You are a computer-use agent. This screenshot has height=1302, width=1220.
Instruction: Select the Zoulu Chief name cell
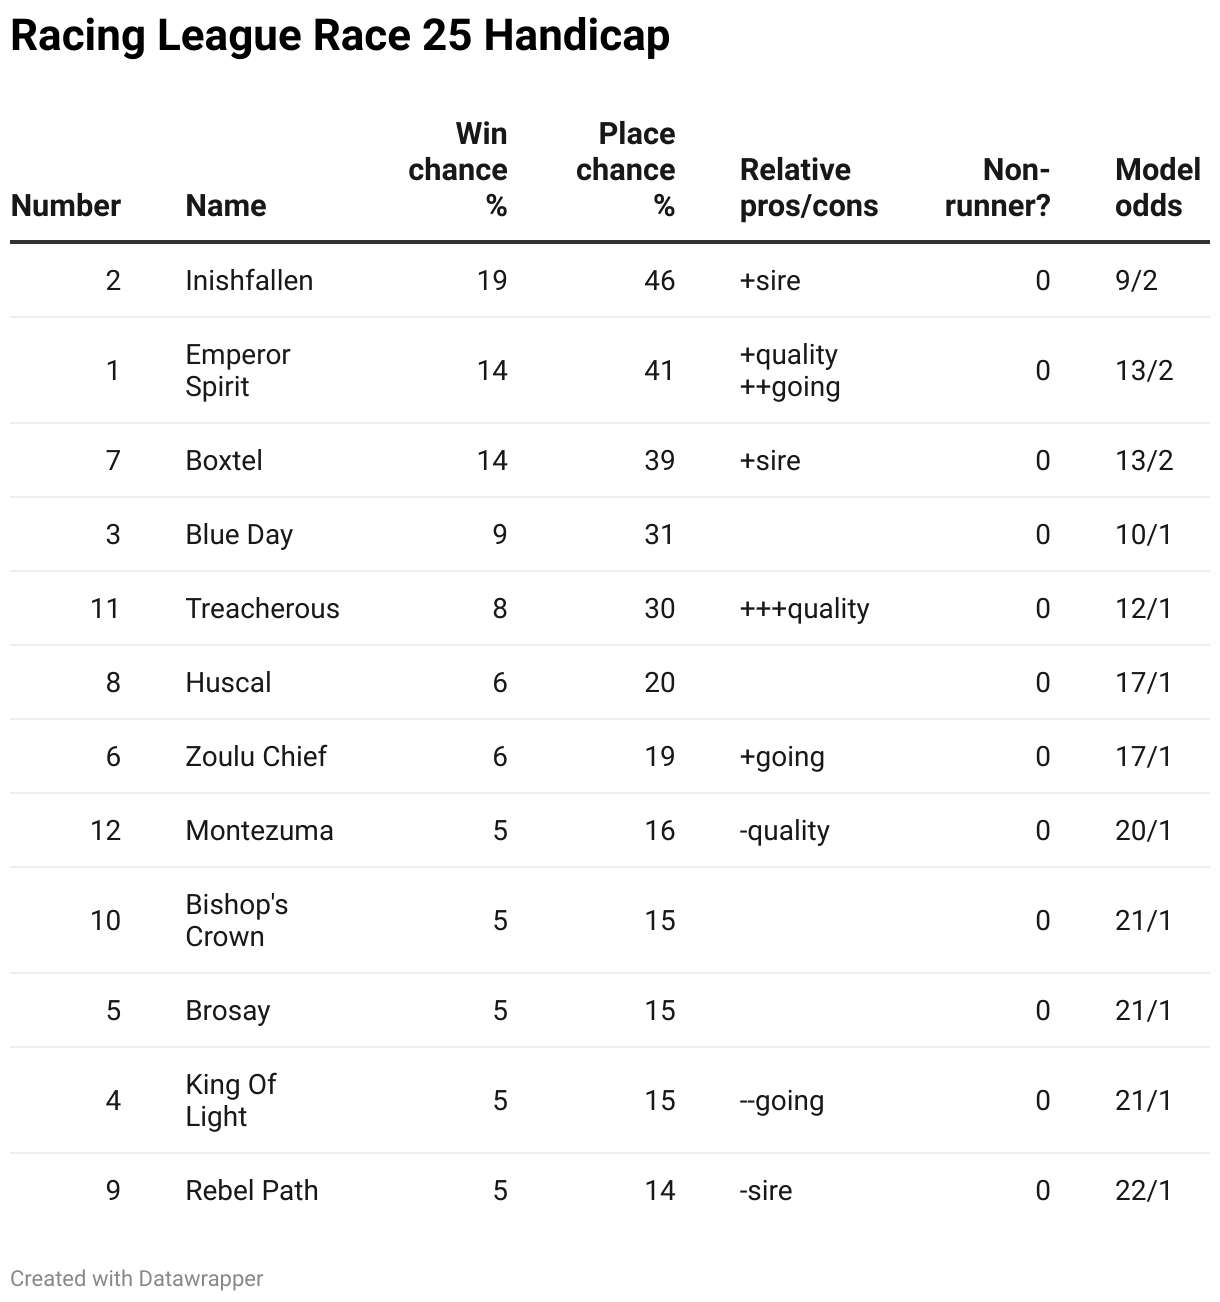tap(256, 756)
